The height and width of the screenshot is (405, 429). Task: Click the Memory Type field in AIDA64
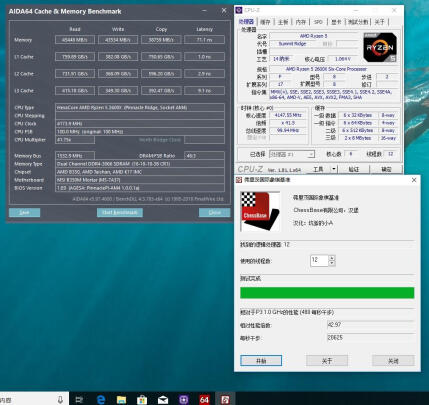click(140, 164)
